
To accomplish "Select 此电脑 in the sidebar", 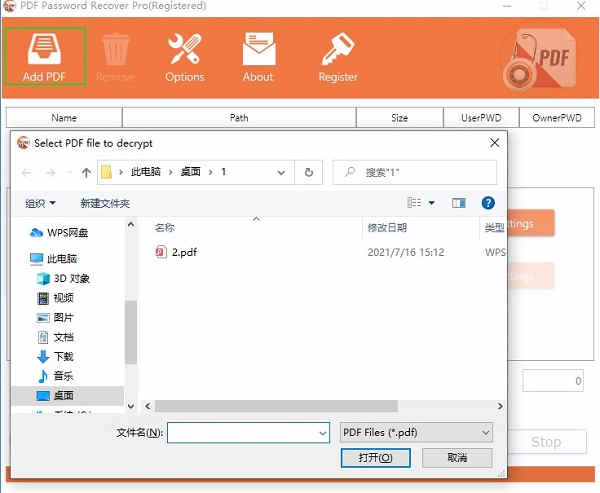I will pyautogui.click(x=54, y=259).
